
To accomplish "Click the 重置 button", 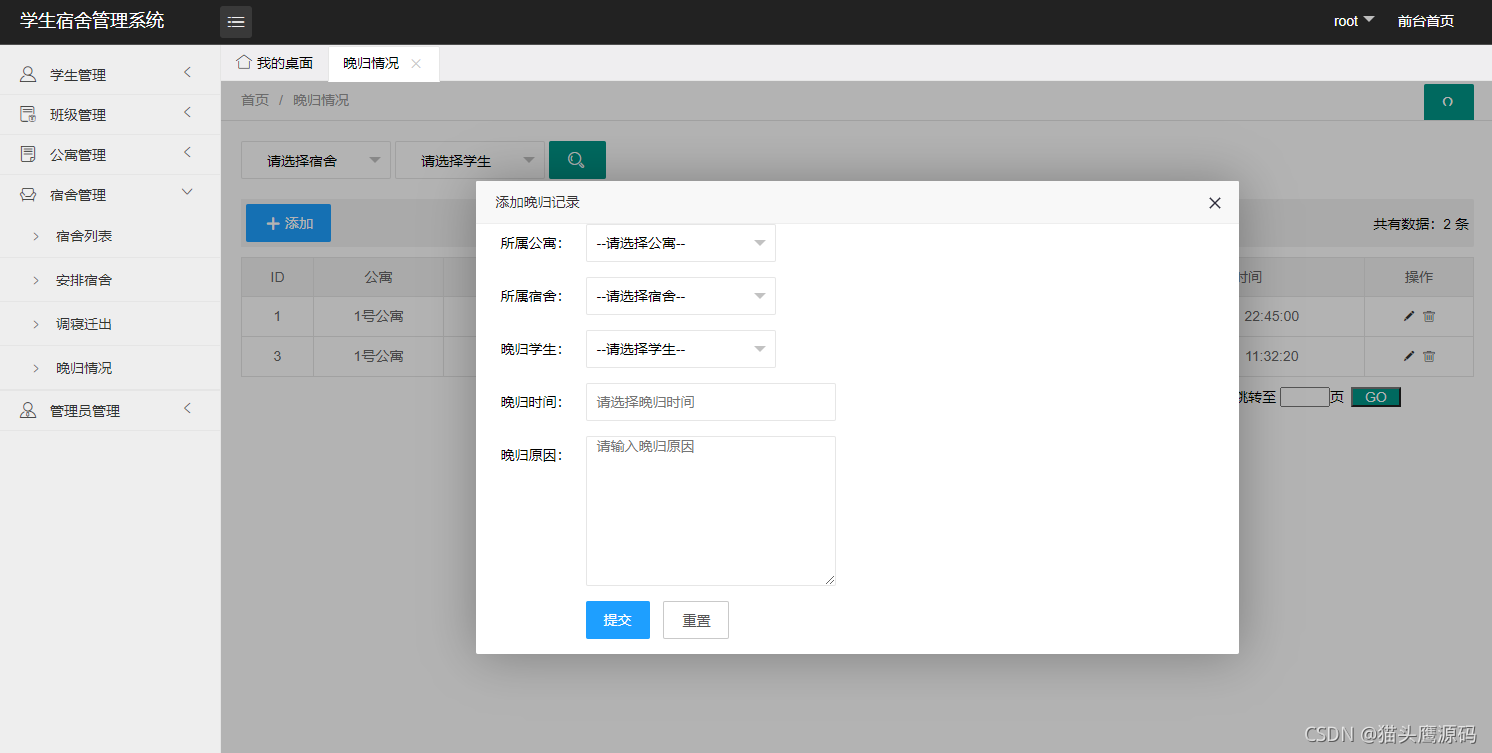I will (696, 620).
